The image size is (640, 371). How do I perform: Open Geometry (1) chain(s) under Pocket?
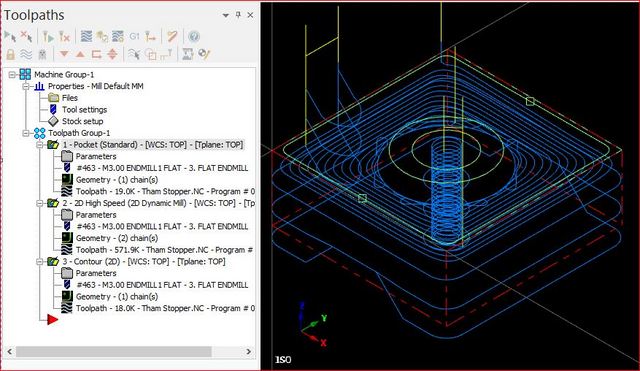pyautogui.click(x=117, y=180)
